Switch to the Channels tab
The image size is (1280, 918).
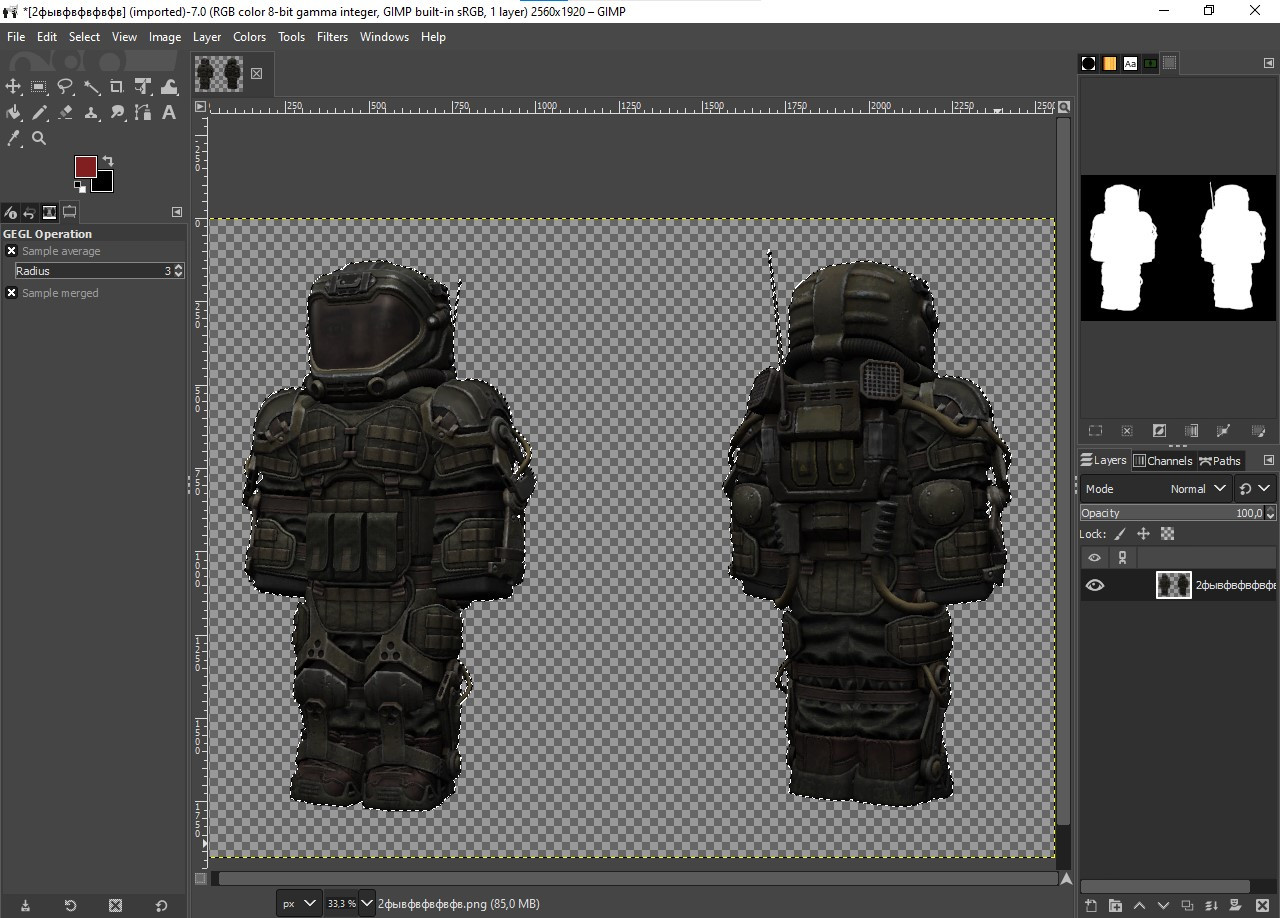point(1162,460)
